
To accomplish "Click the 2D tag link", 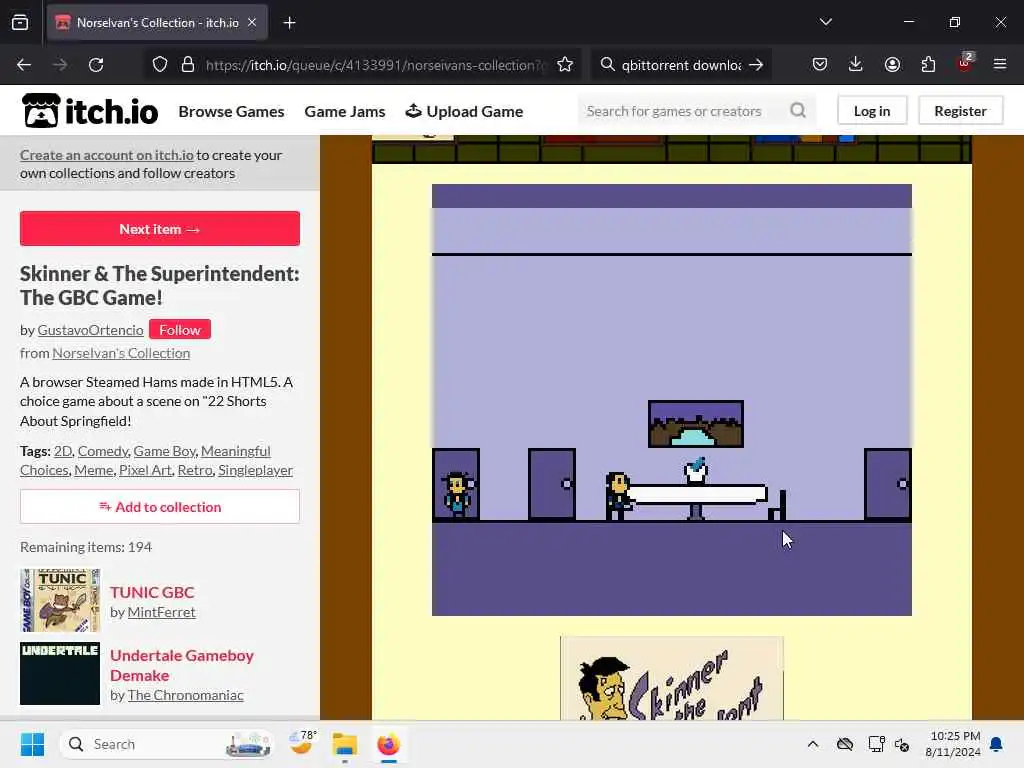I will [x=63, y=451].
